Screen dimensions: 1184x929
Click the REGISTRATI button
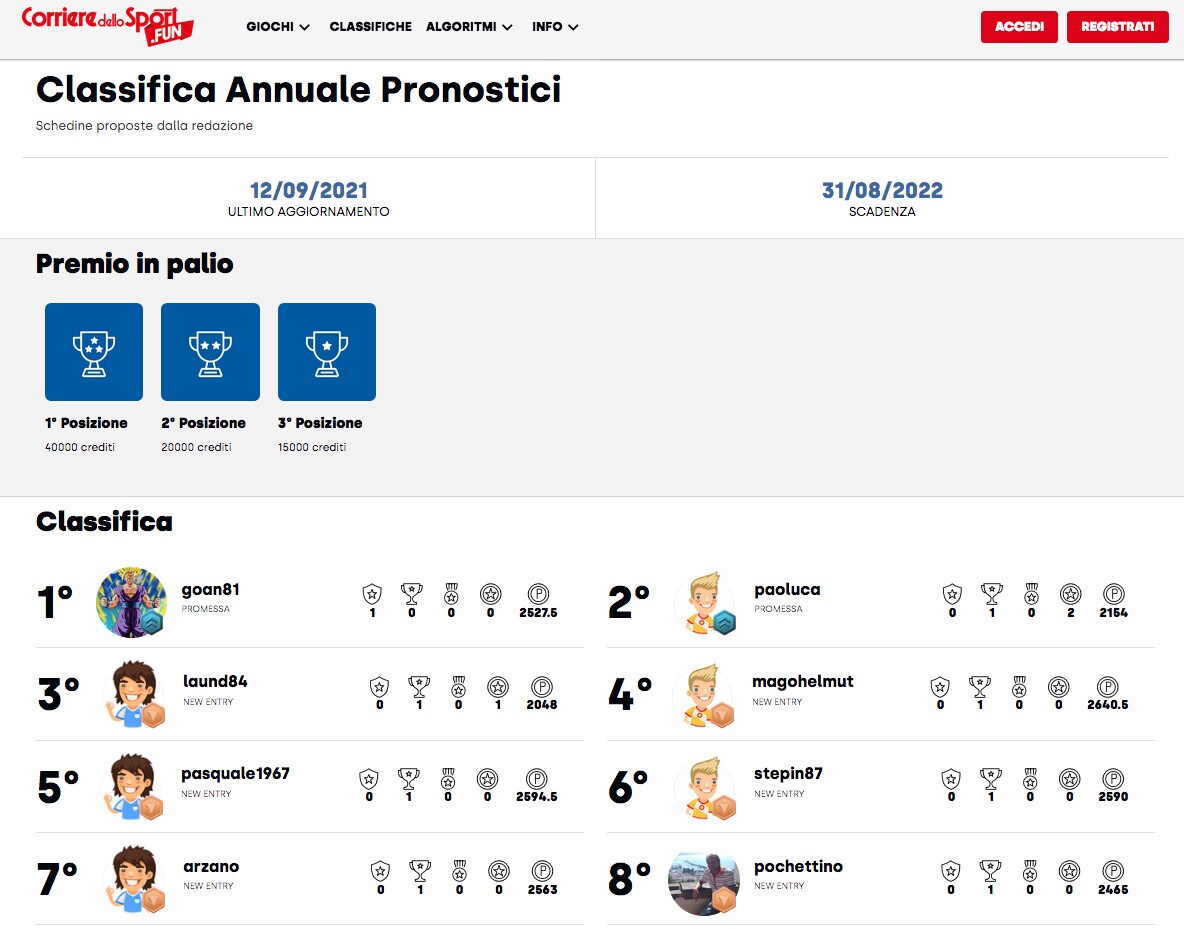coord(1118,26)
